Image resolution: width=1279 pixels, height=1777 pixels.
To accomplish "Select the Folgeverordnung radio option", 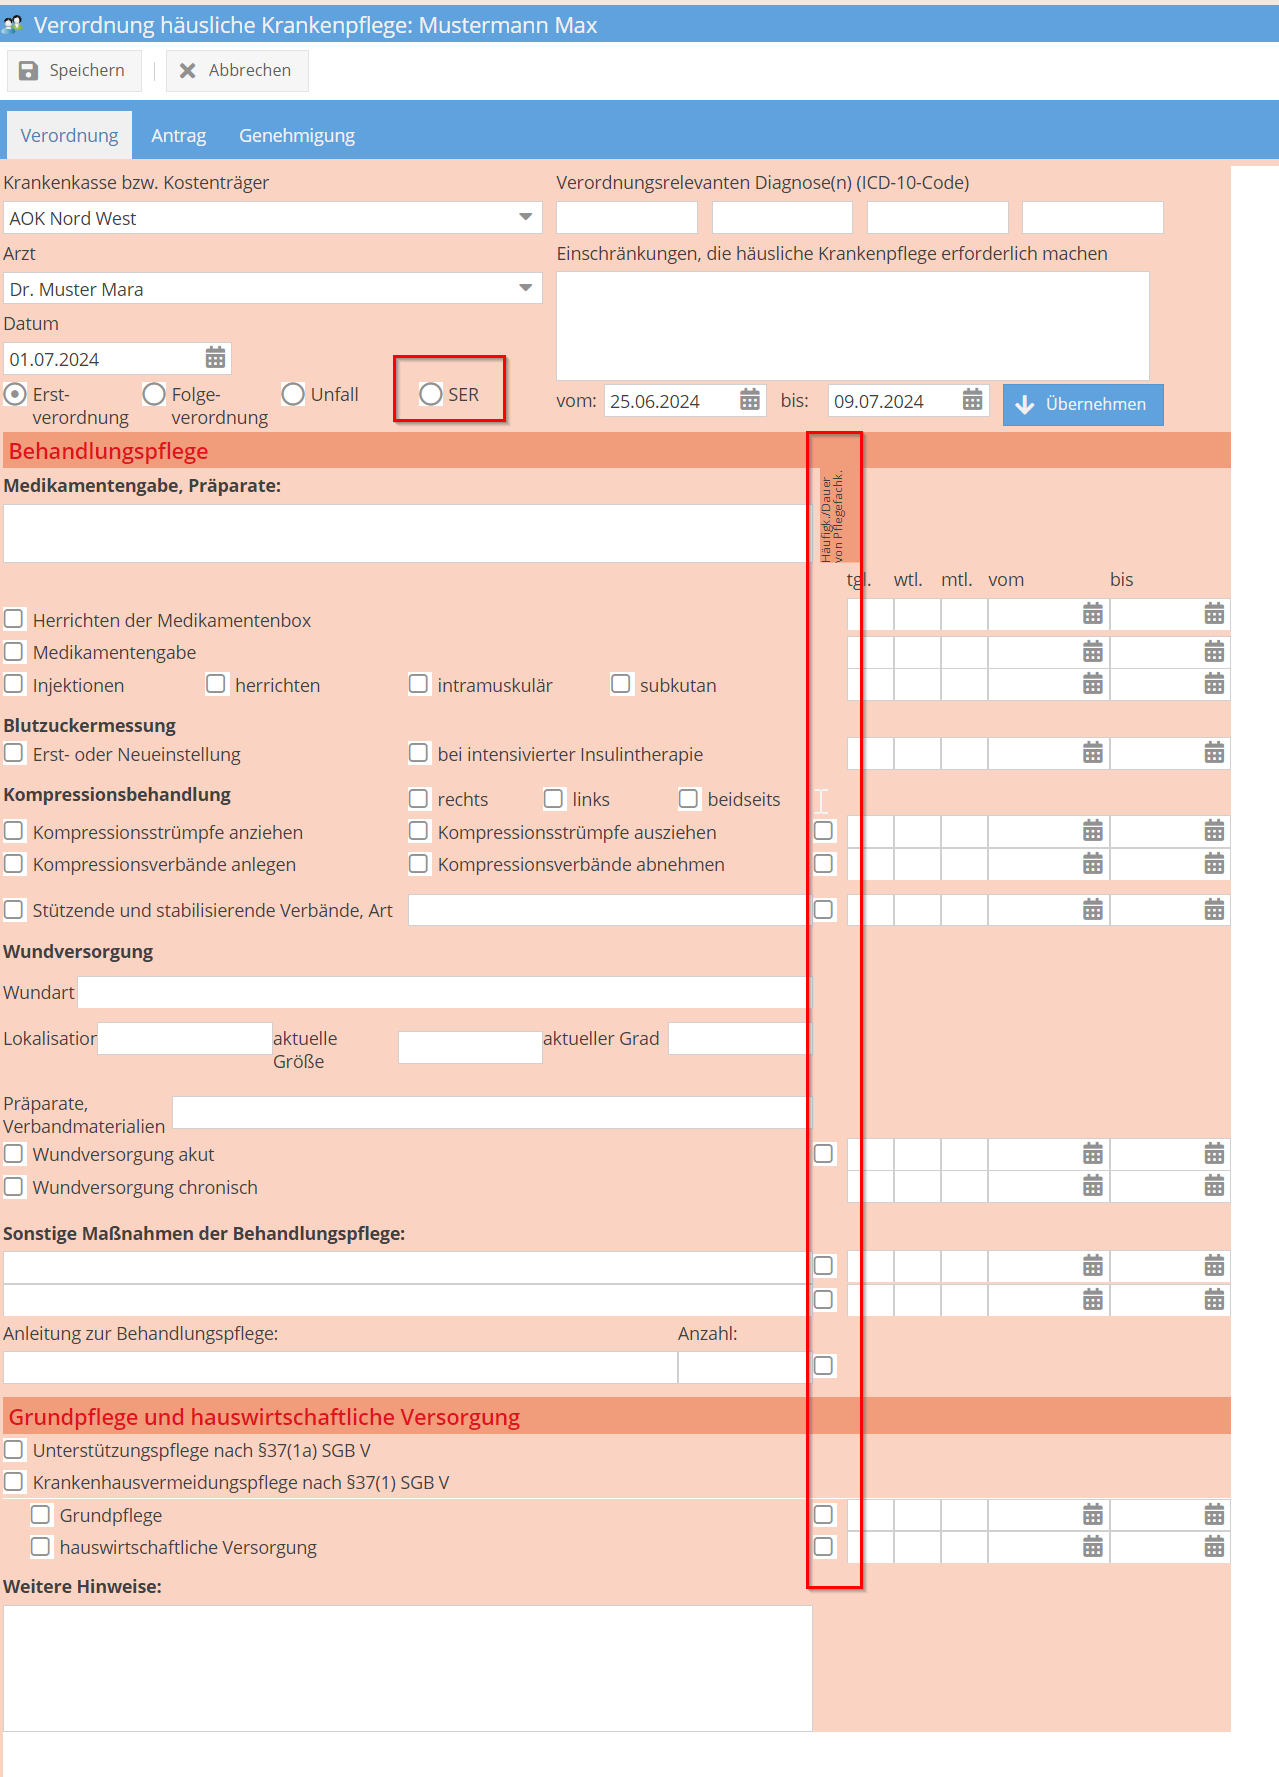I will tap(154, 394).
